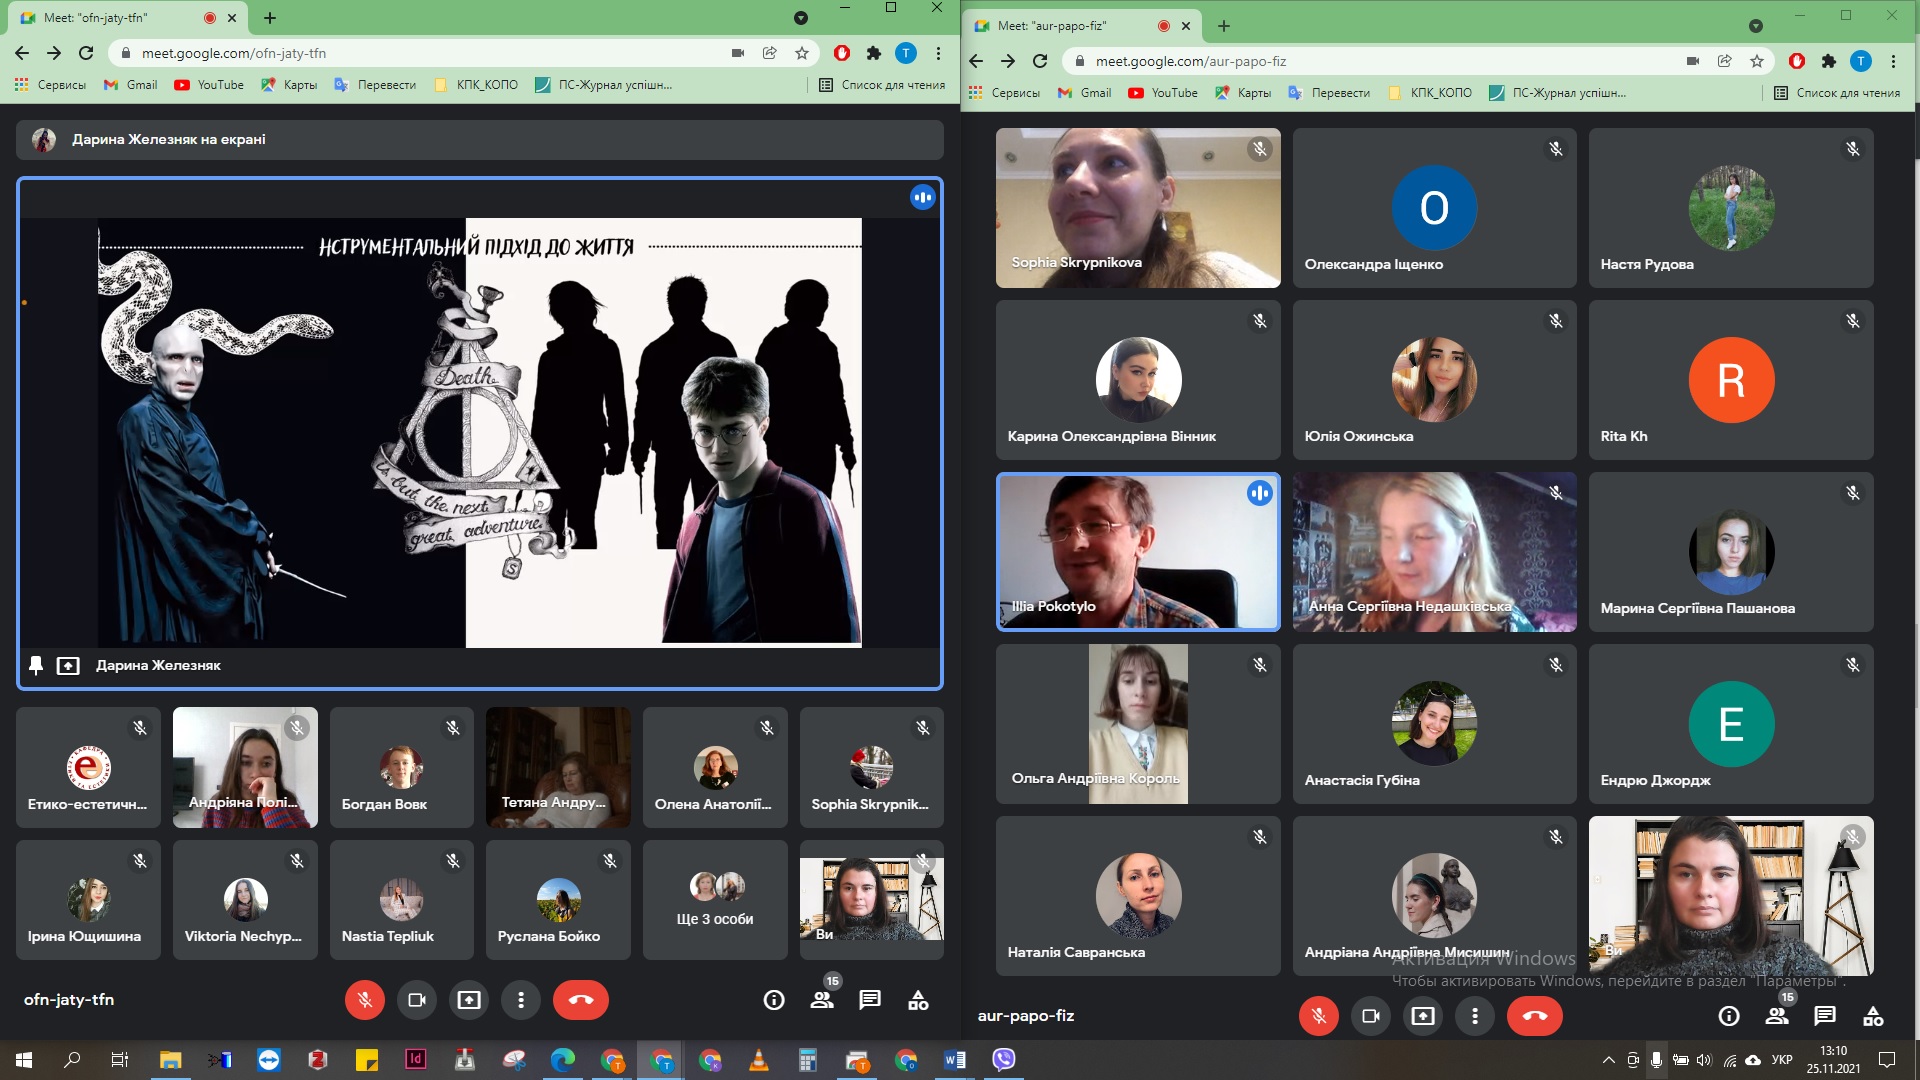The width and height of the screenshot is (1920, 1080).
Task: Open tab search dropdown in ofn-jaty-tfn window
Action: pyautogui.click(x=800, y=18)
